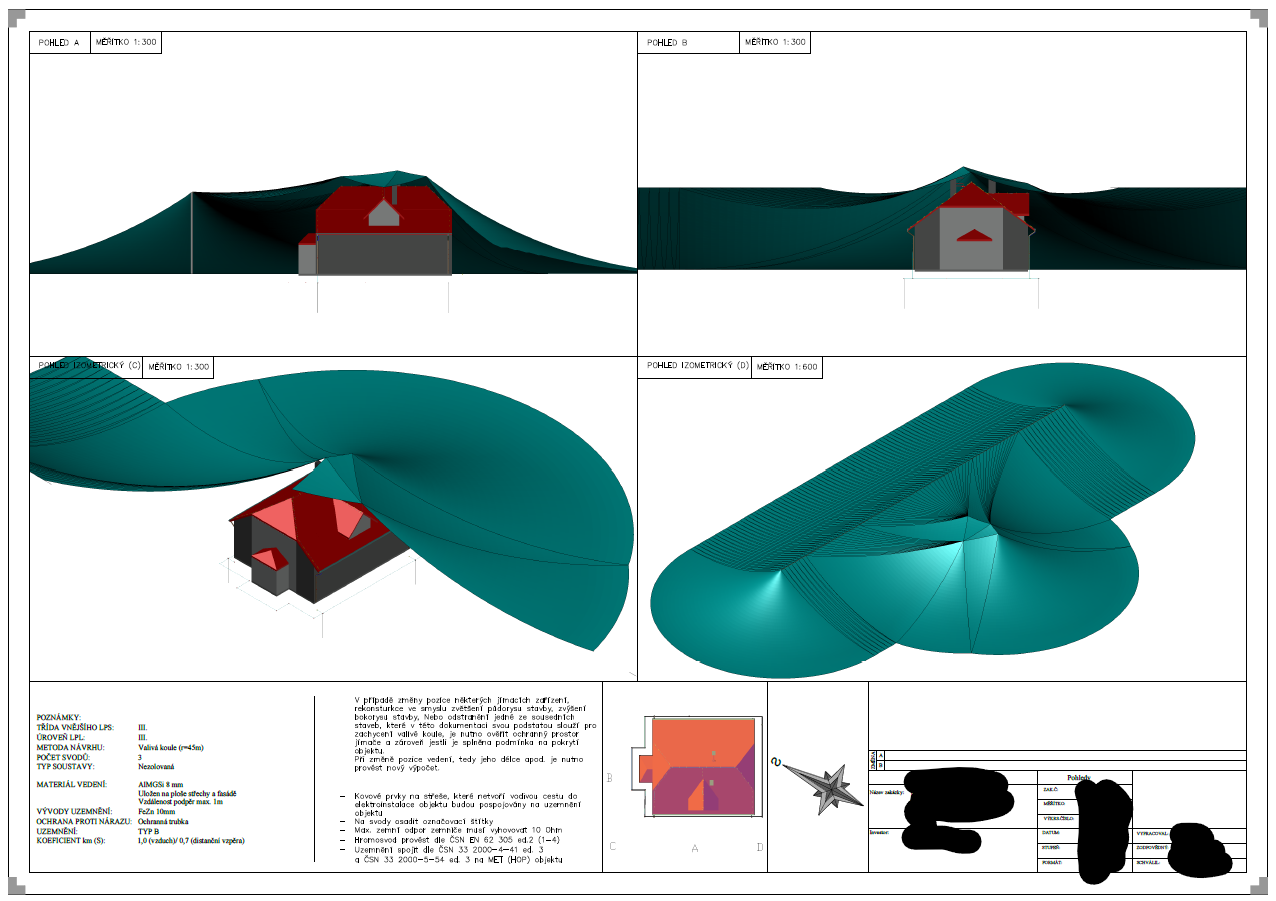This screenshot has height=901, width=1276.
Task: Click the POHLED A view label
Action: (59, 43)
